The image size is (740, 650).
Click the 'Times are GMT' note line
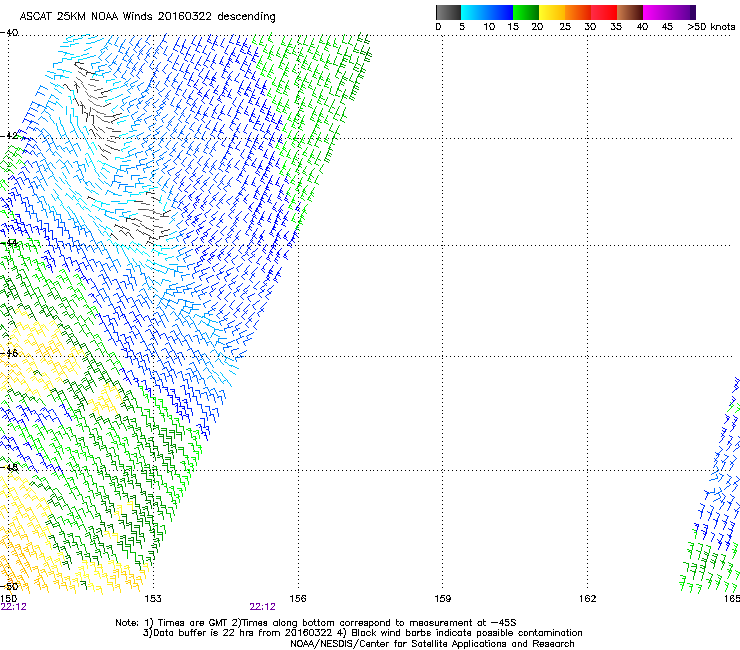pyautogui.click(x=316, y=623)
